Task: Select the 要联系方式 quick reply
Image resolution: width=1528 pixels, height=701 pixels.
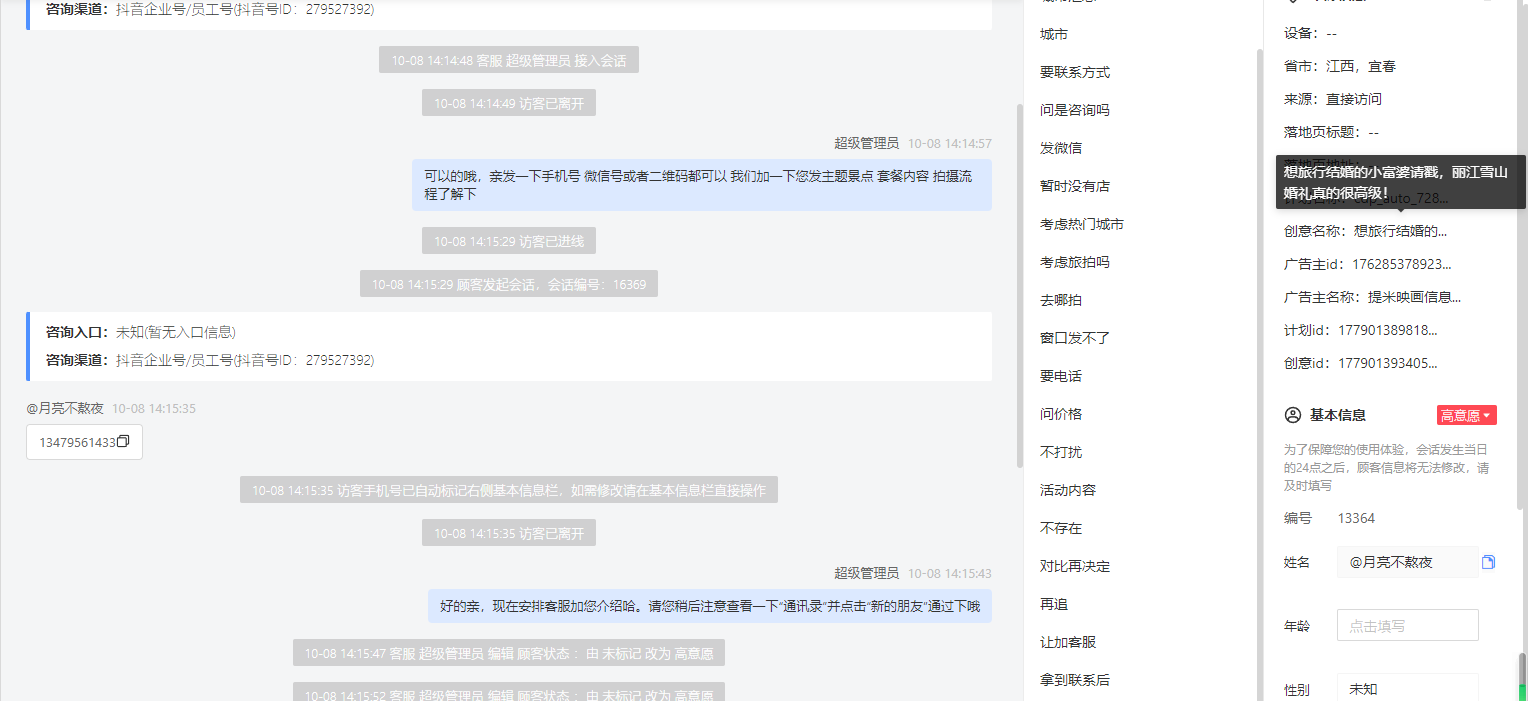Action: 1075,72
